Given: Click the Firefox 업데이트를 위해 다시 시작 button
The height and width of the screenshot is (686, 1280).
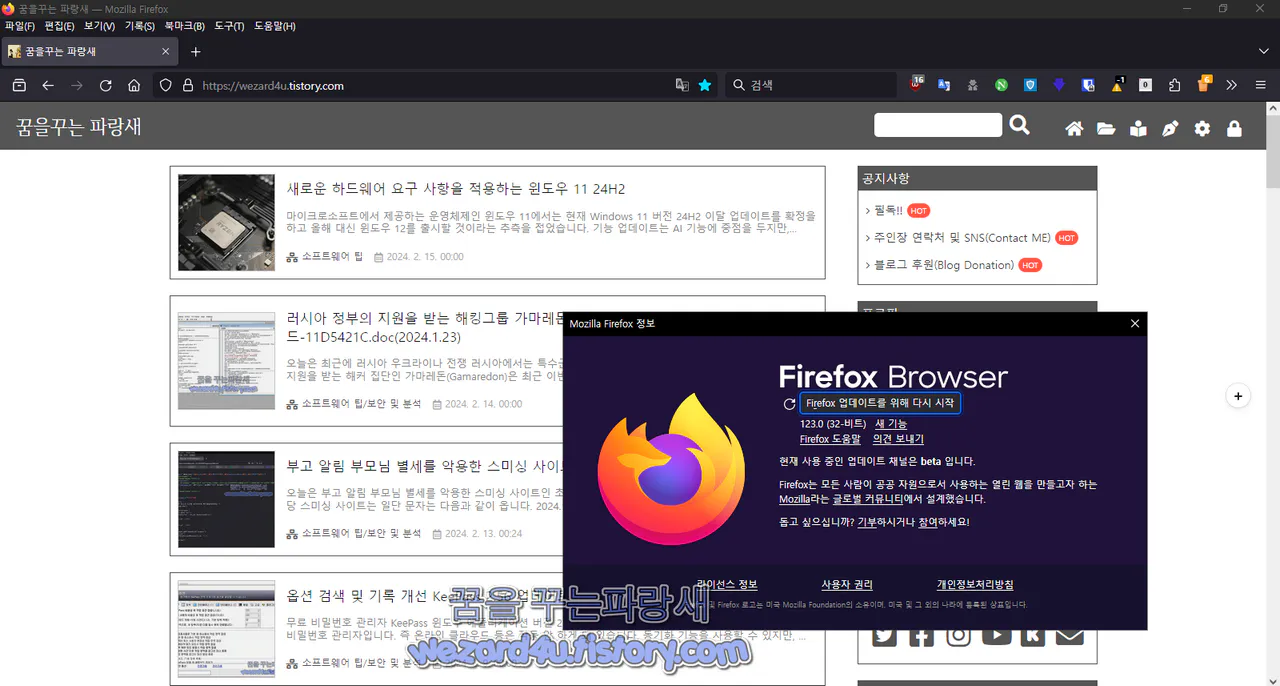Looking at the screenshot, I should click(x=880, y=404).
